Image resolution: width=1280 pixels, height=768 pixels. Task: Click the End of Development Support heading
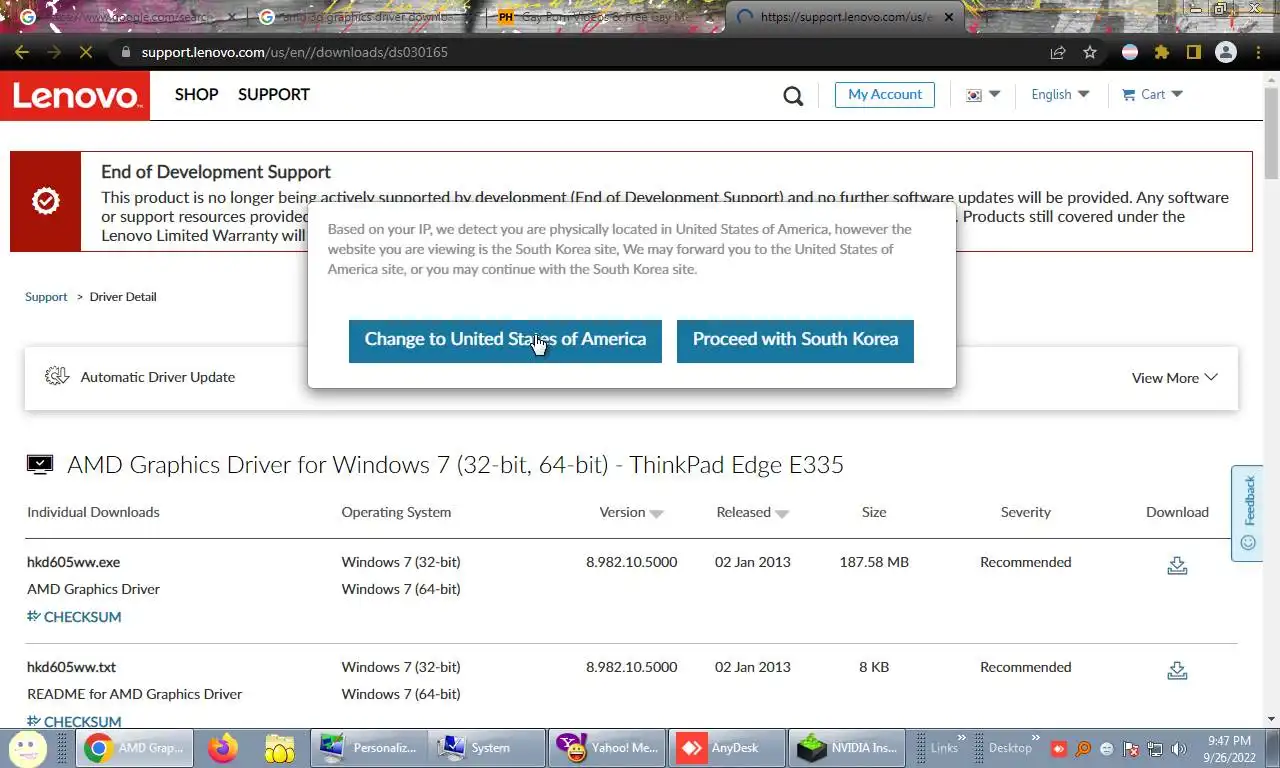216,172
